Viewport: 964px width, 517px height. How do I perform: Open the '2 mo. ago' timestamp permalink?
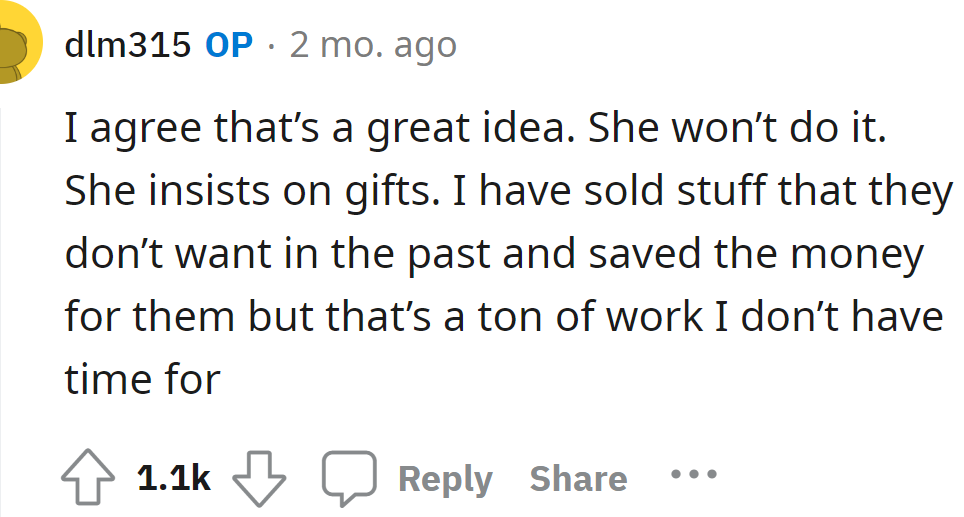point(372,45)
